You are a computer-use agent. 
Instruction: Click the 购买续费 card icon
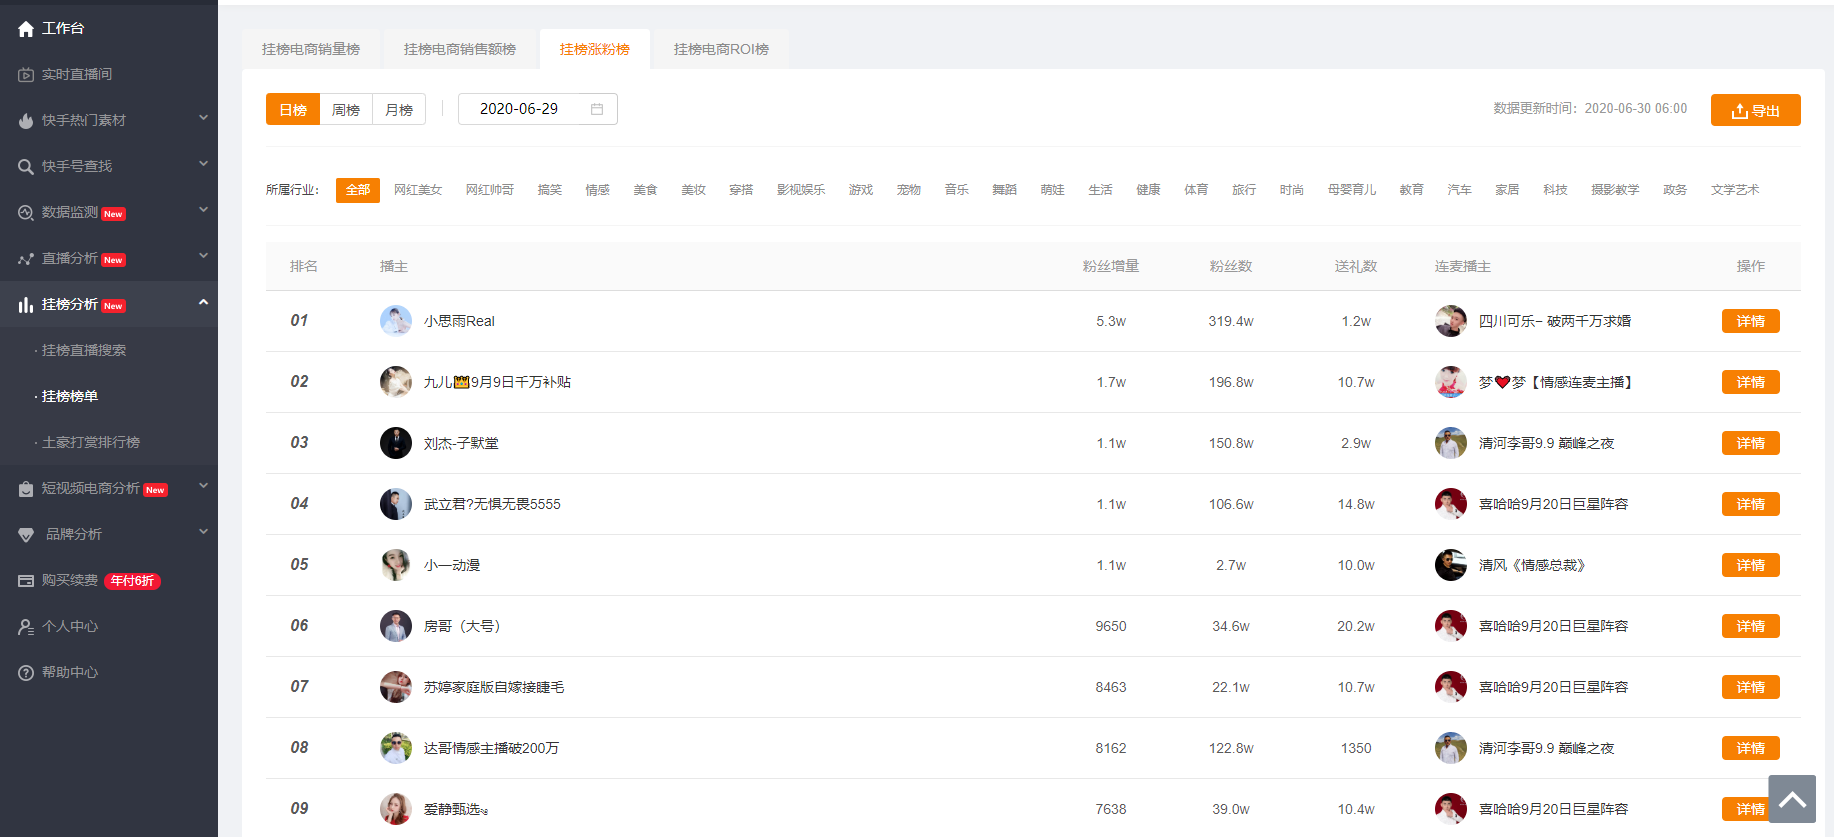[x=26, y=581]
